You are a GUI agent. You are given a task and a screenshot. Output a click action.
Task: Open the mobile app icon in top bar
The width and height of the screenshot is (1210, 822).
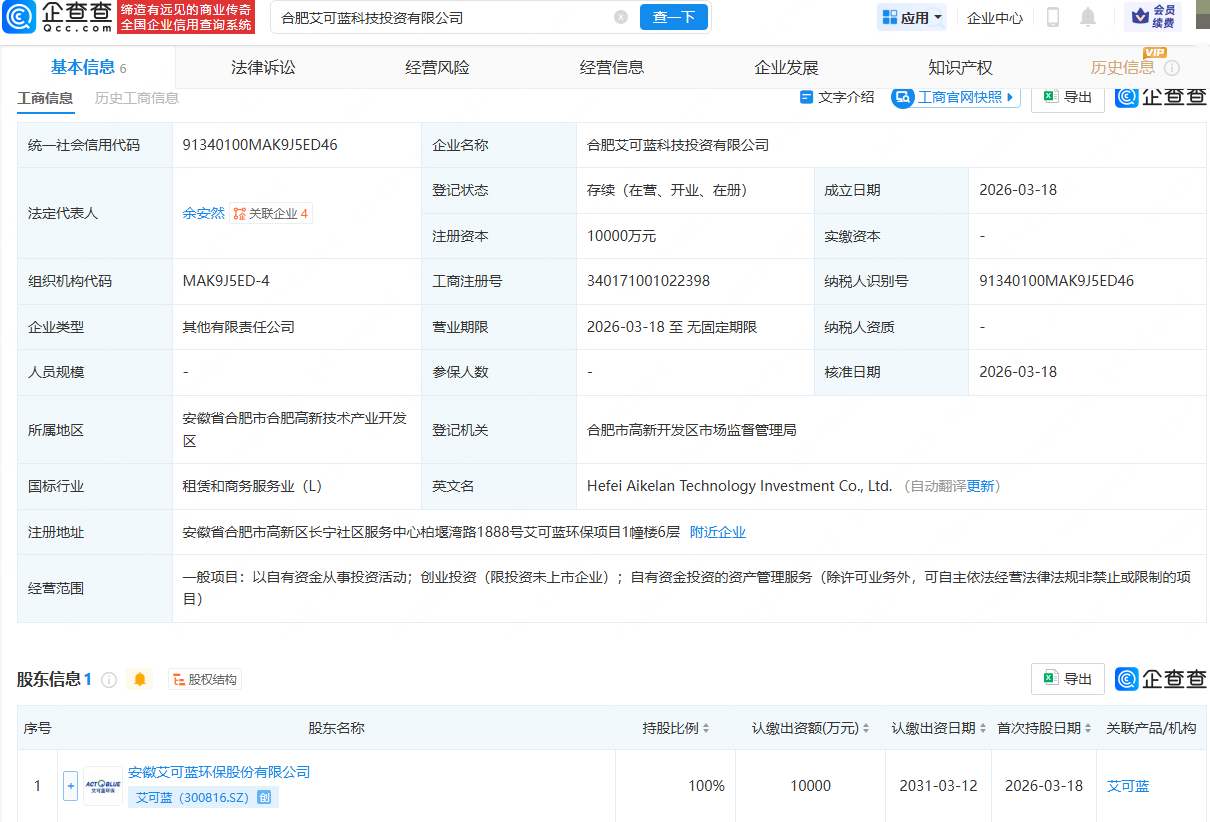1053,17
